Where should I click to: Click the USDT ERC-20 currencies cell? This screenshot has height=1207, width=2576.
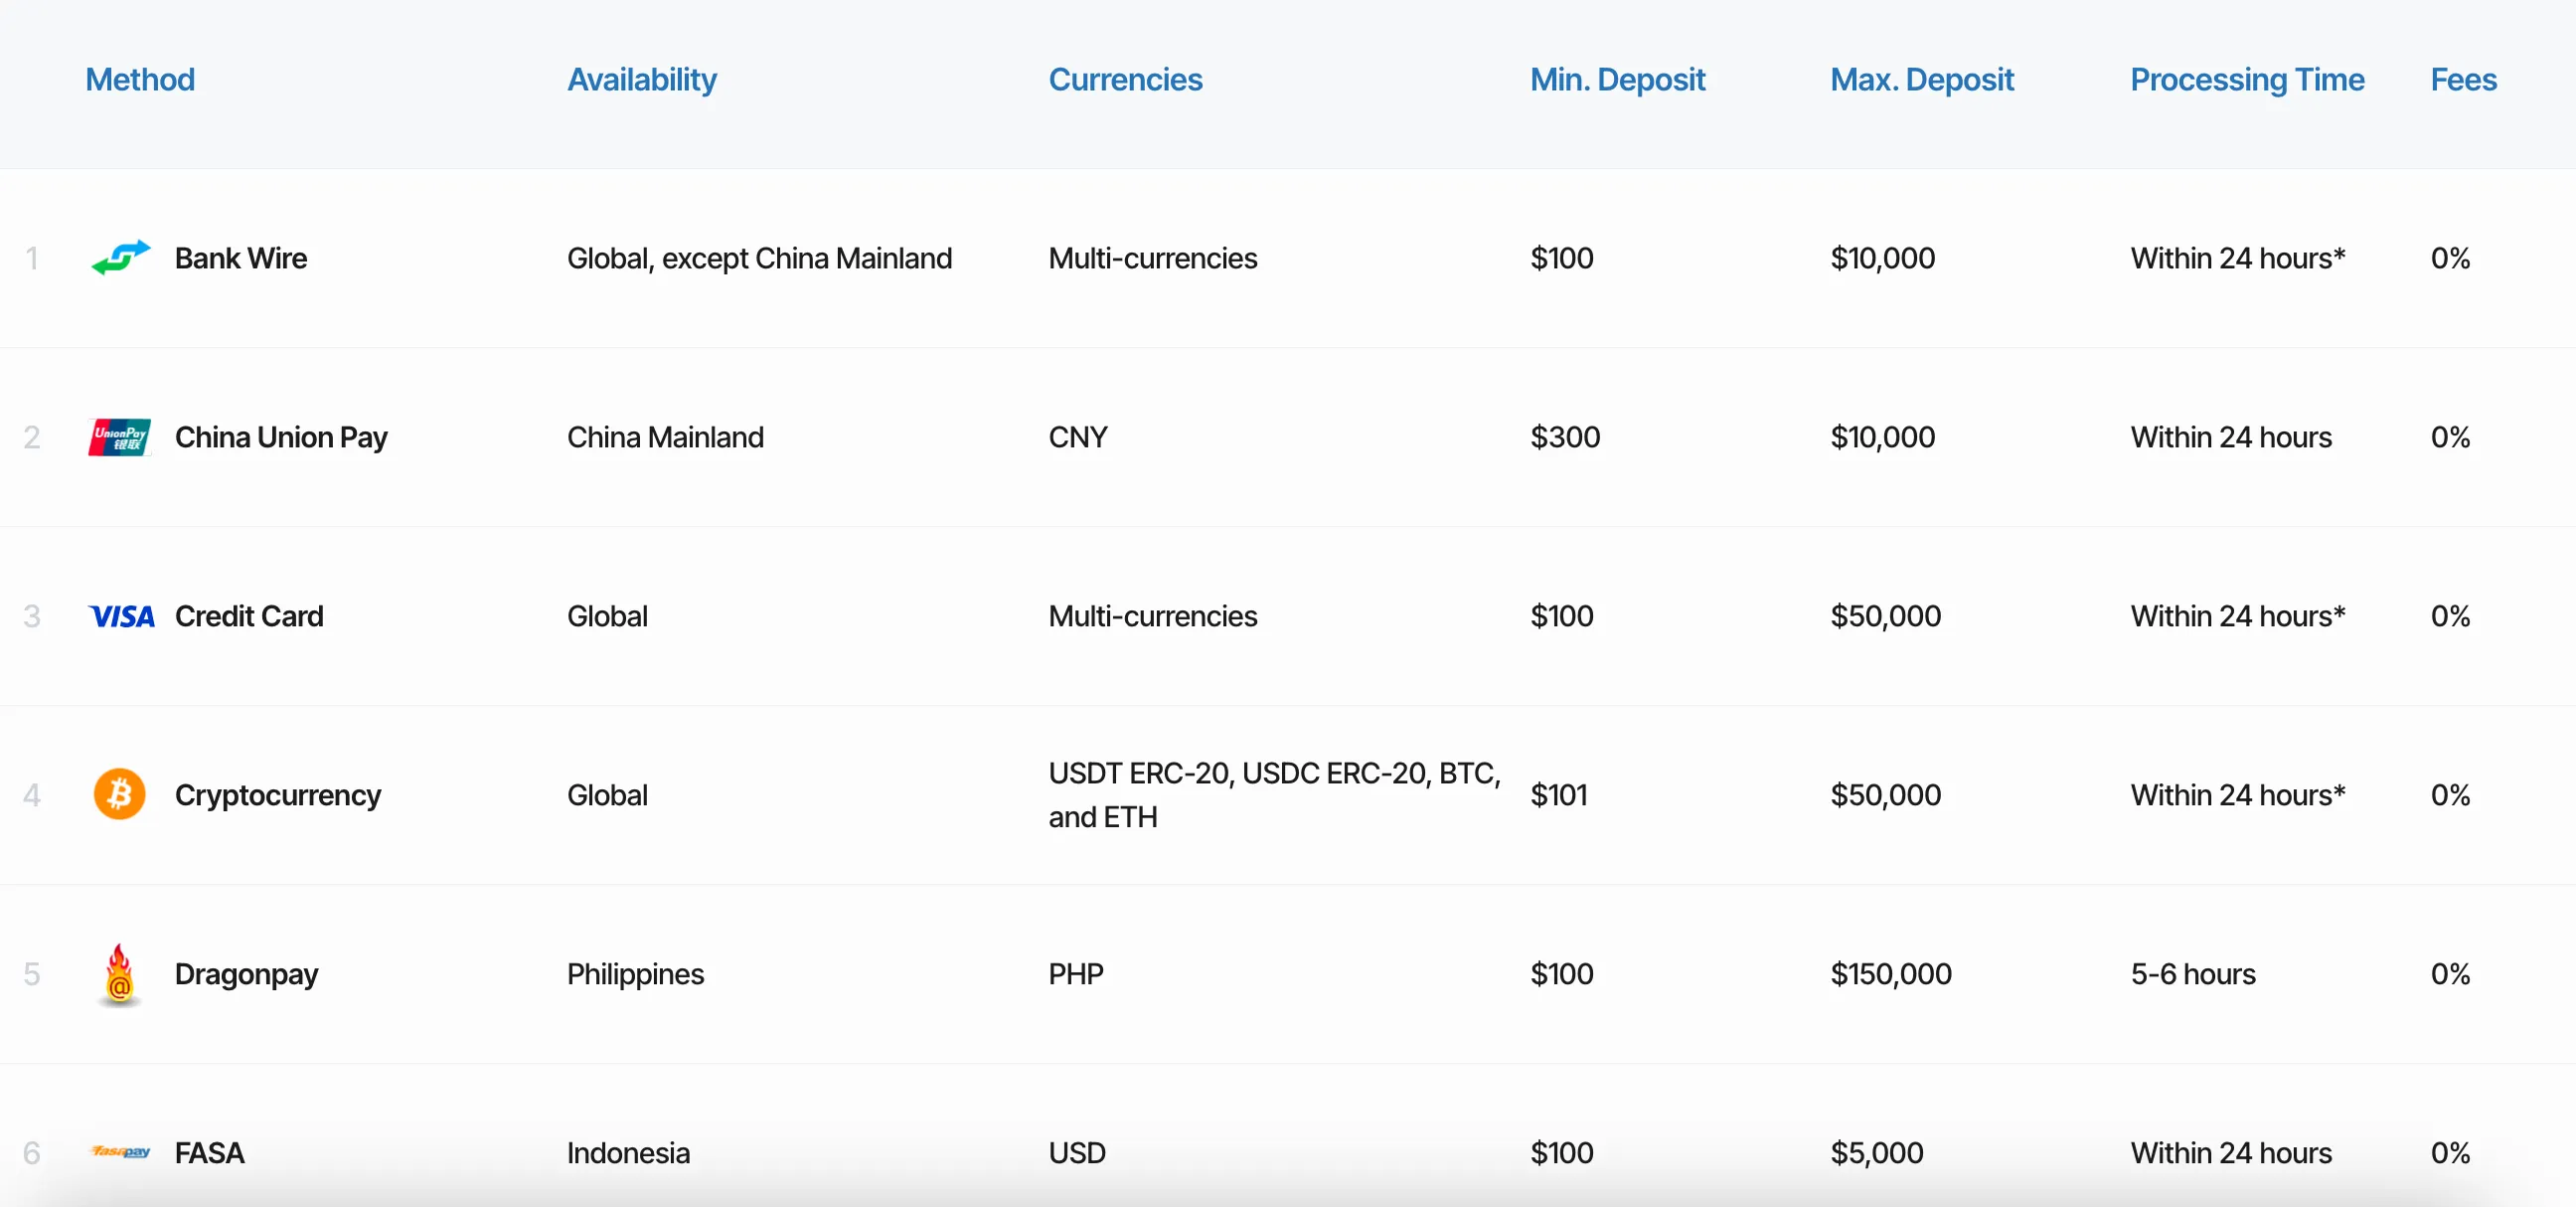pos(1274,795)
